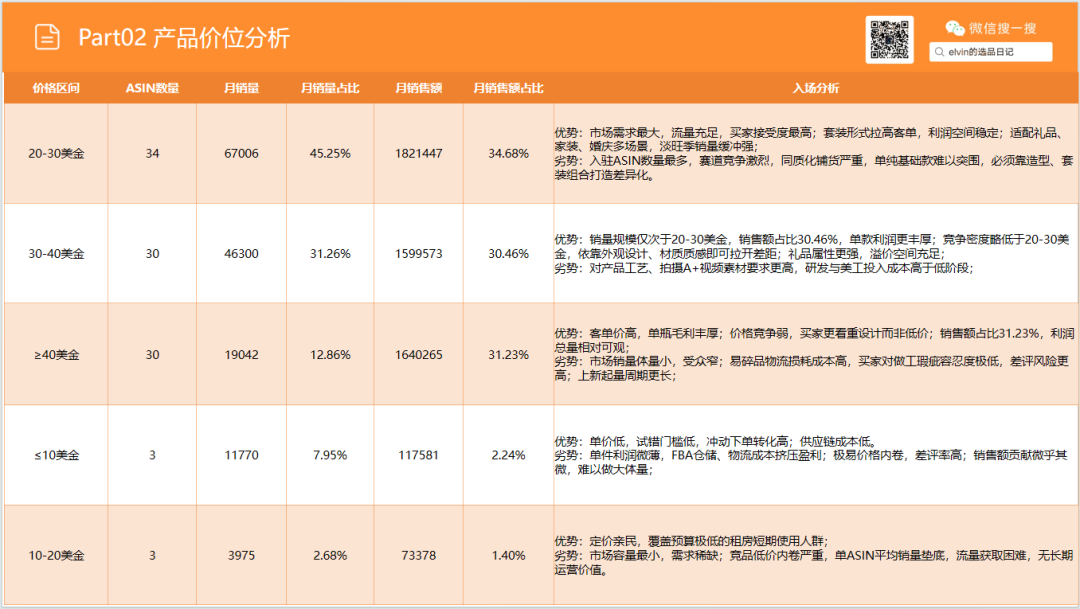
Task: Click the WeChat logo icon
Action: 955,28
